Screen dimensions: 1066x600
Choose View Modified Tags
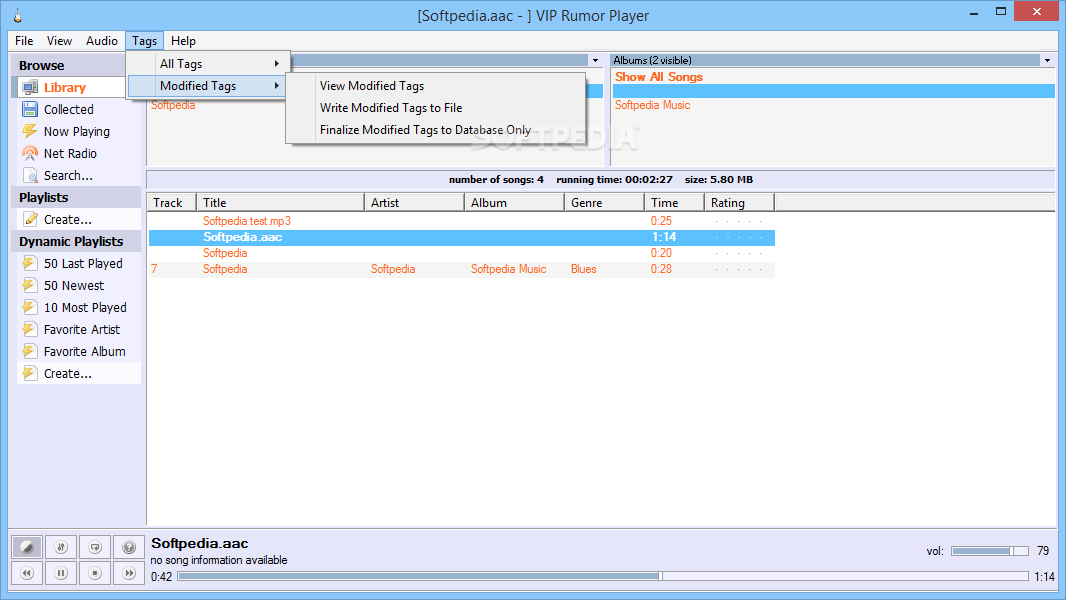click(x=372, y=86)
